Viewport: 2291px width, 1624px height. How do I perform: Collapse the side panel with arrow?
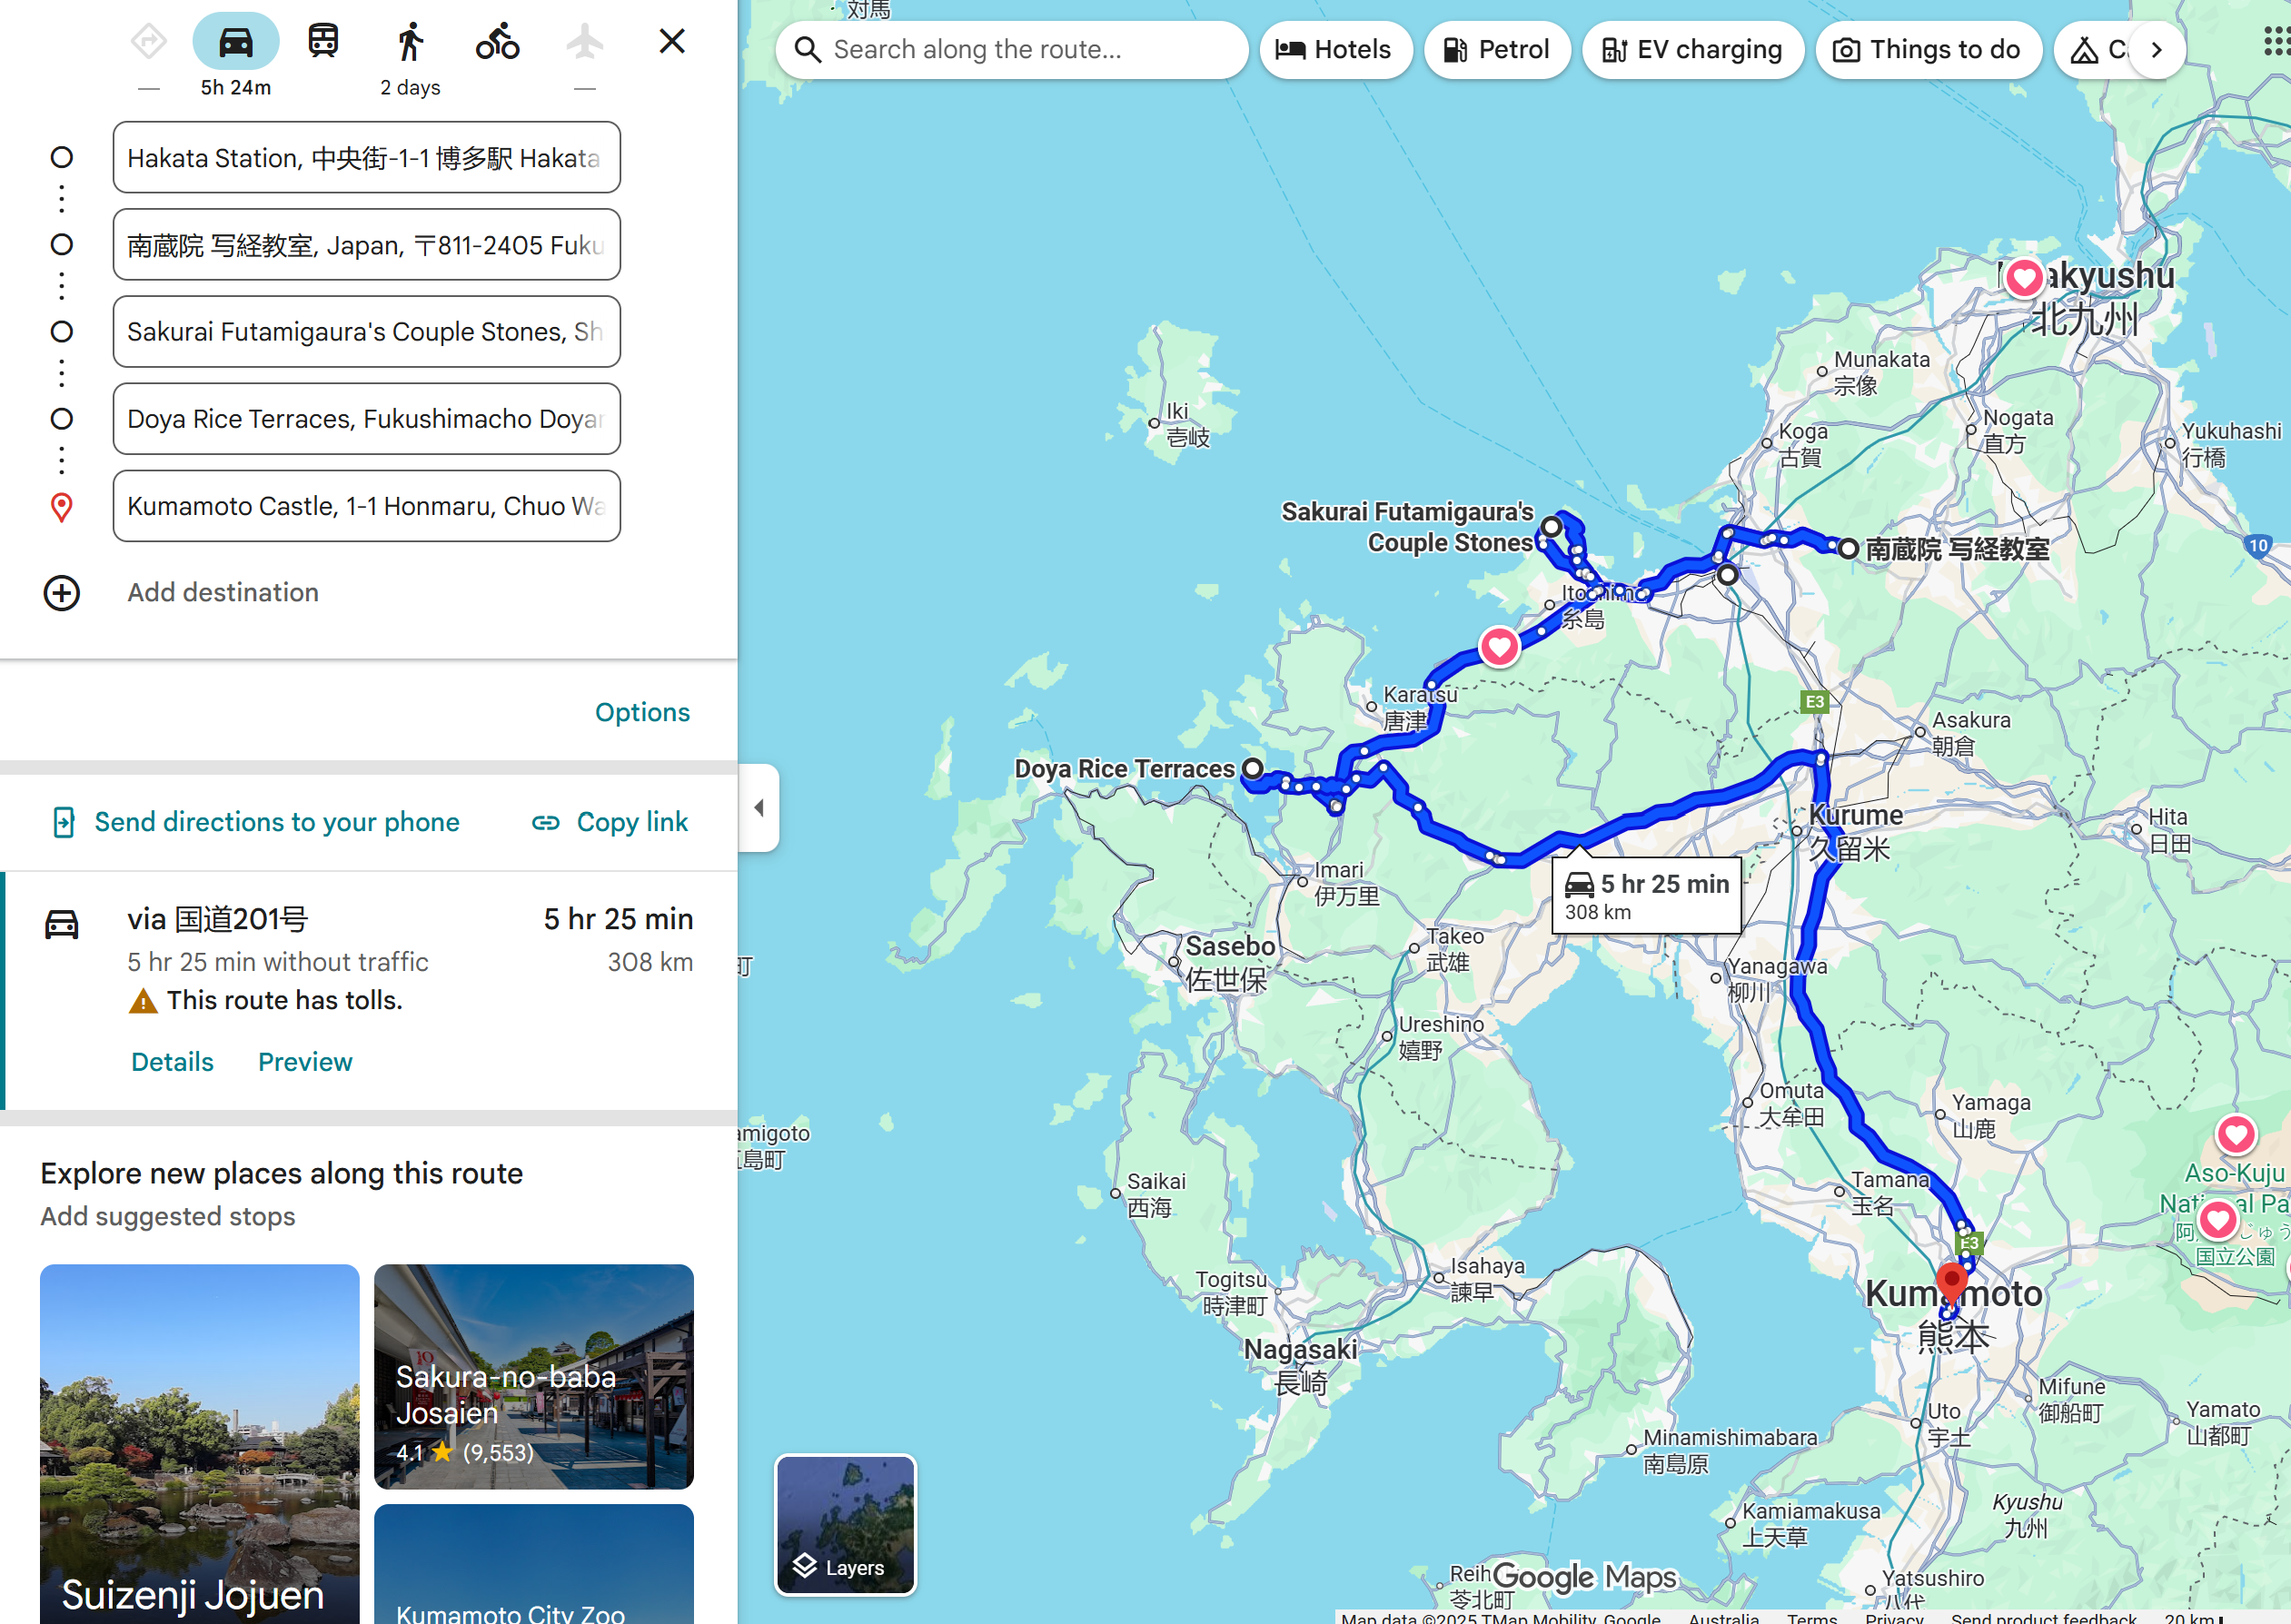click(x=759, y=807)
